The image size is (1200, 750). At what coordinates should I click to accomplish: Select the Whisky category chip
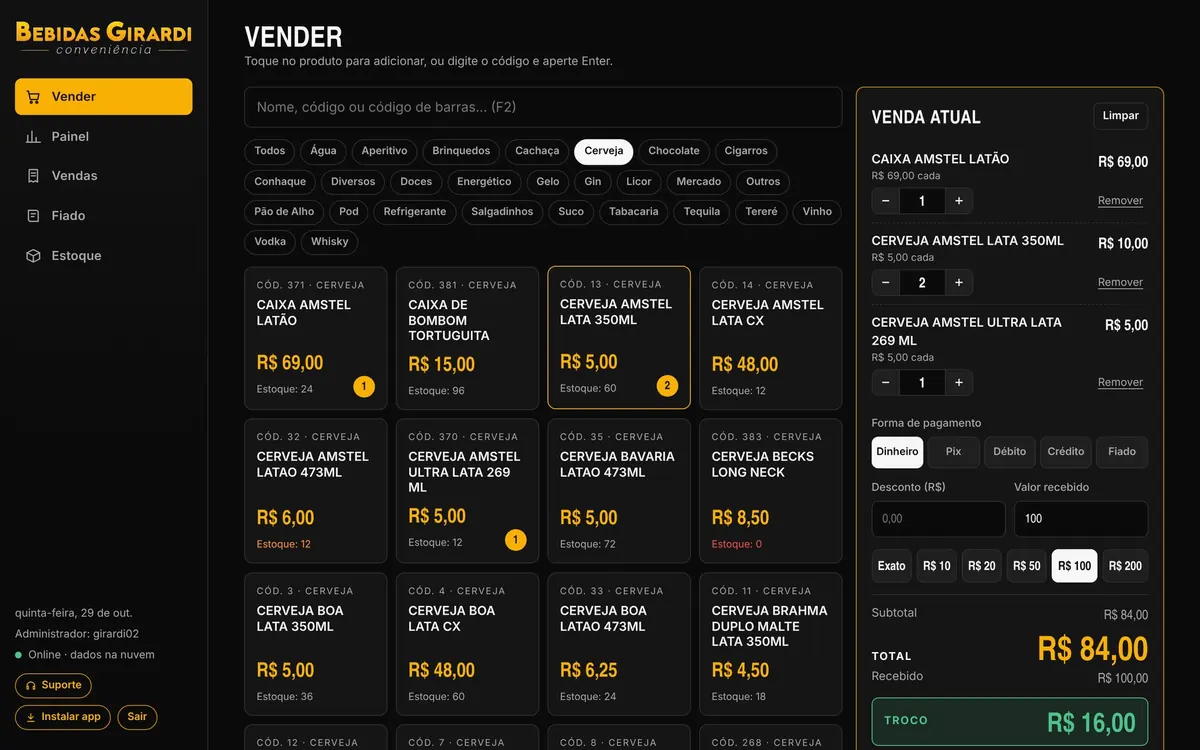click(x=330, y=242)
